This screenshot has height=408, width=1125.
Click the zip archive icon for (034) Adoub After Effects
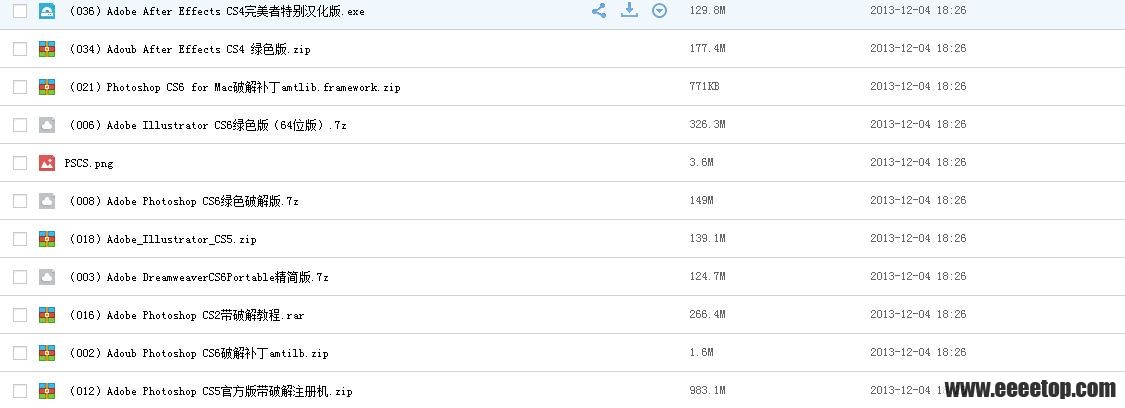pyautogui.click(x=47, y=49)
